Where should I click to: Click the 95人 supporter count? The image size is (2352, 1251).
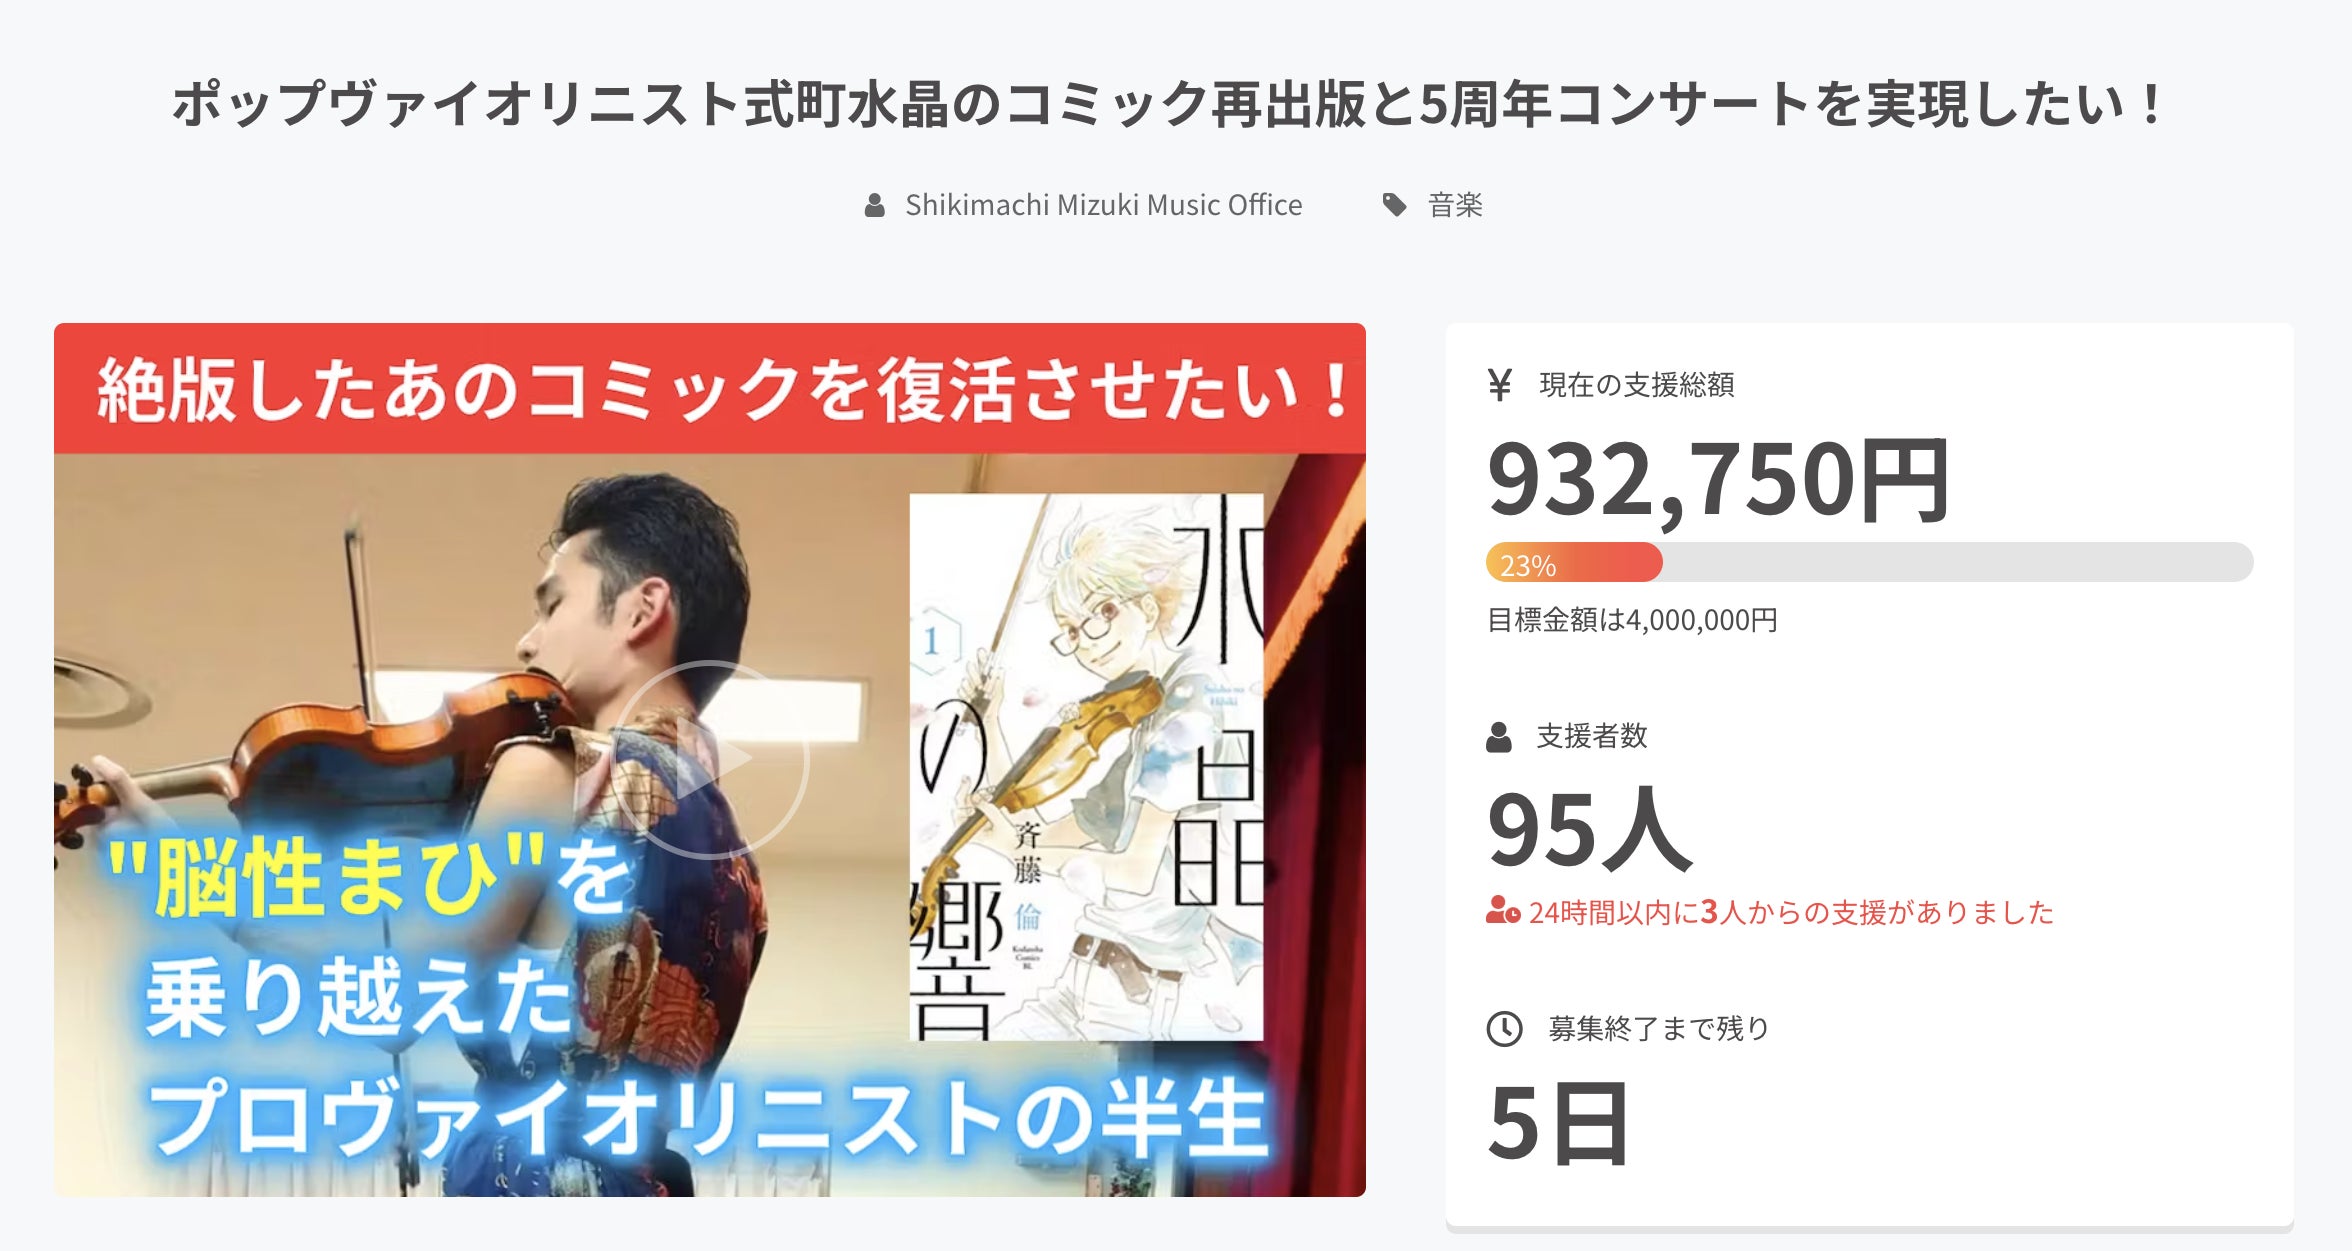(1589, 829)
